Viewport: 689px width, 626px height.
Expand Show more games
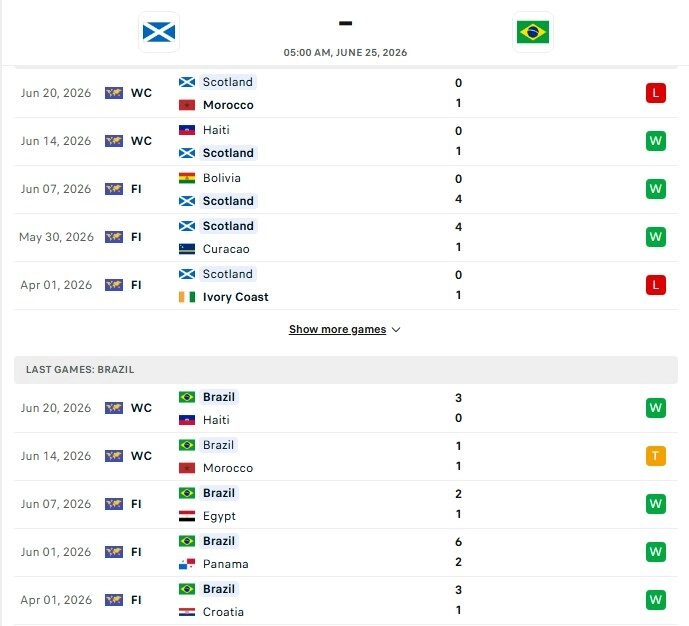click(x=337, y=329)
